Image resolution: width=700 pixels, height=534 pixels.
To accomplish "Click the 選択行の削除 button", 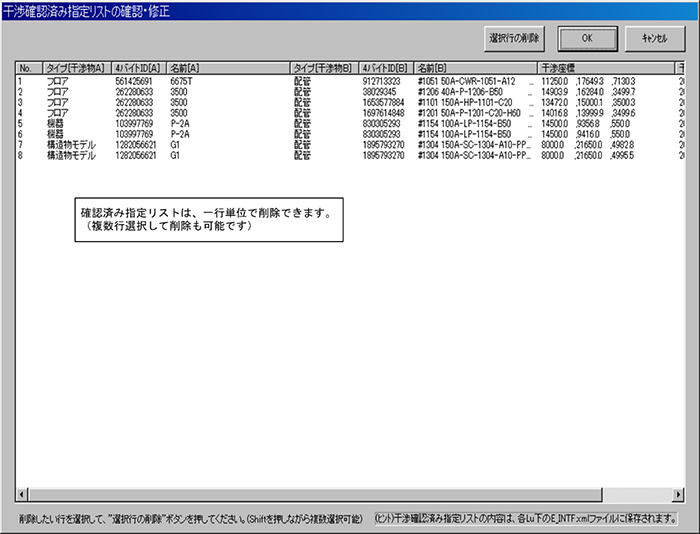I will pos(515,37).
